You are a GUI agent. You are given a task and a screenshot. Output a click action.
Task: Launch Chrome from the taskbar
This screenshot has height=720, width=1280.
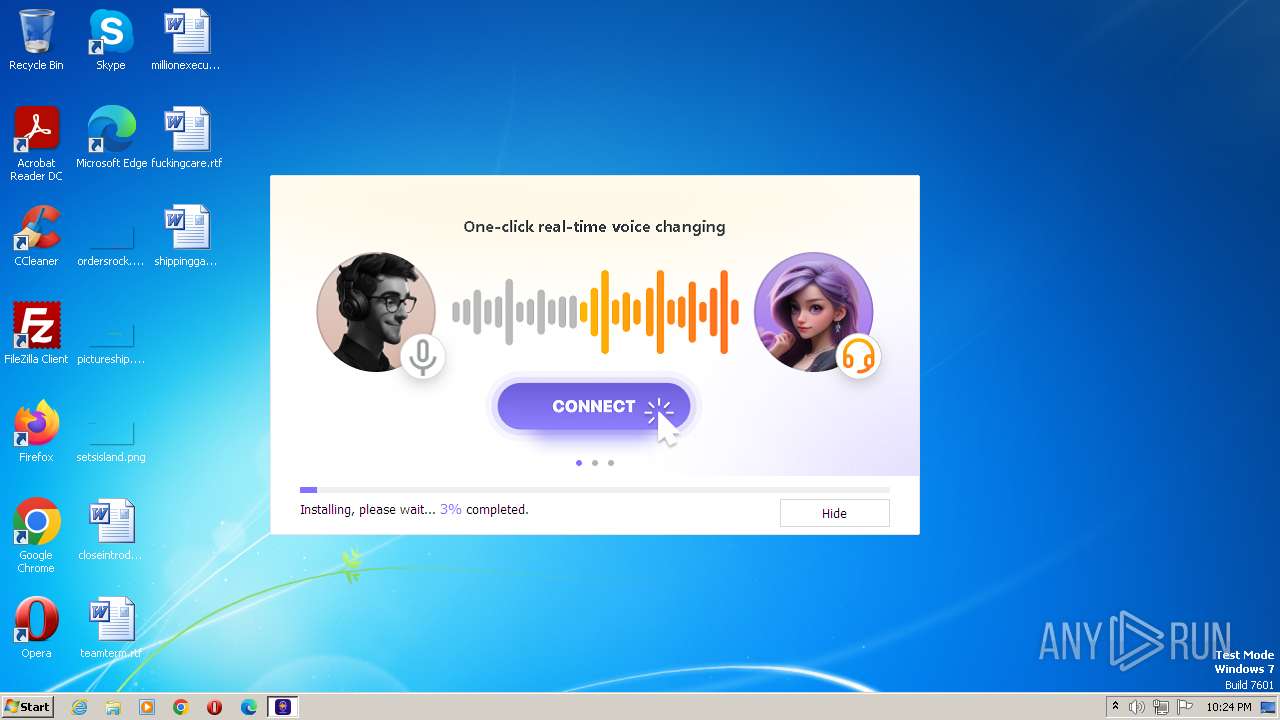181,707
